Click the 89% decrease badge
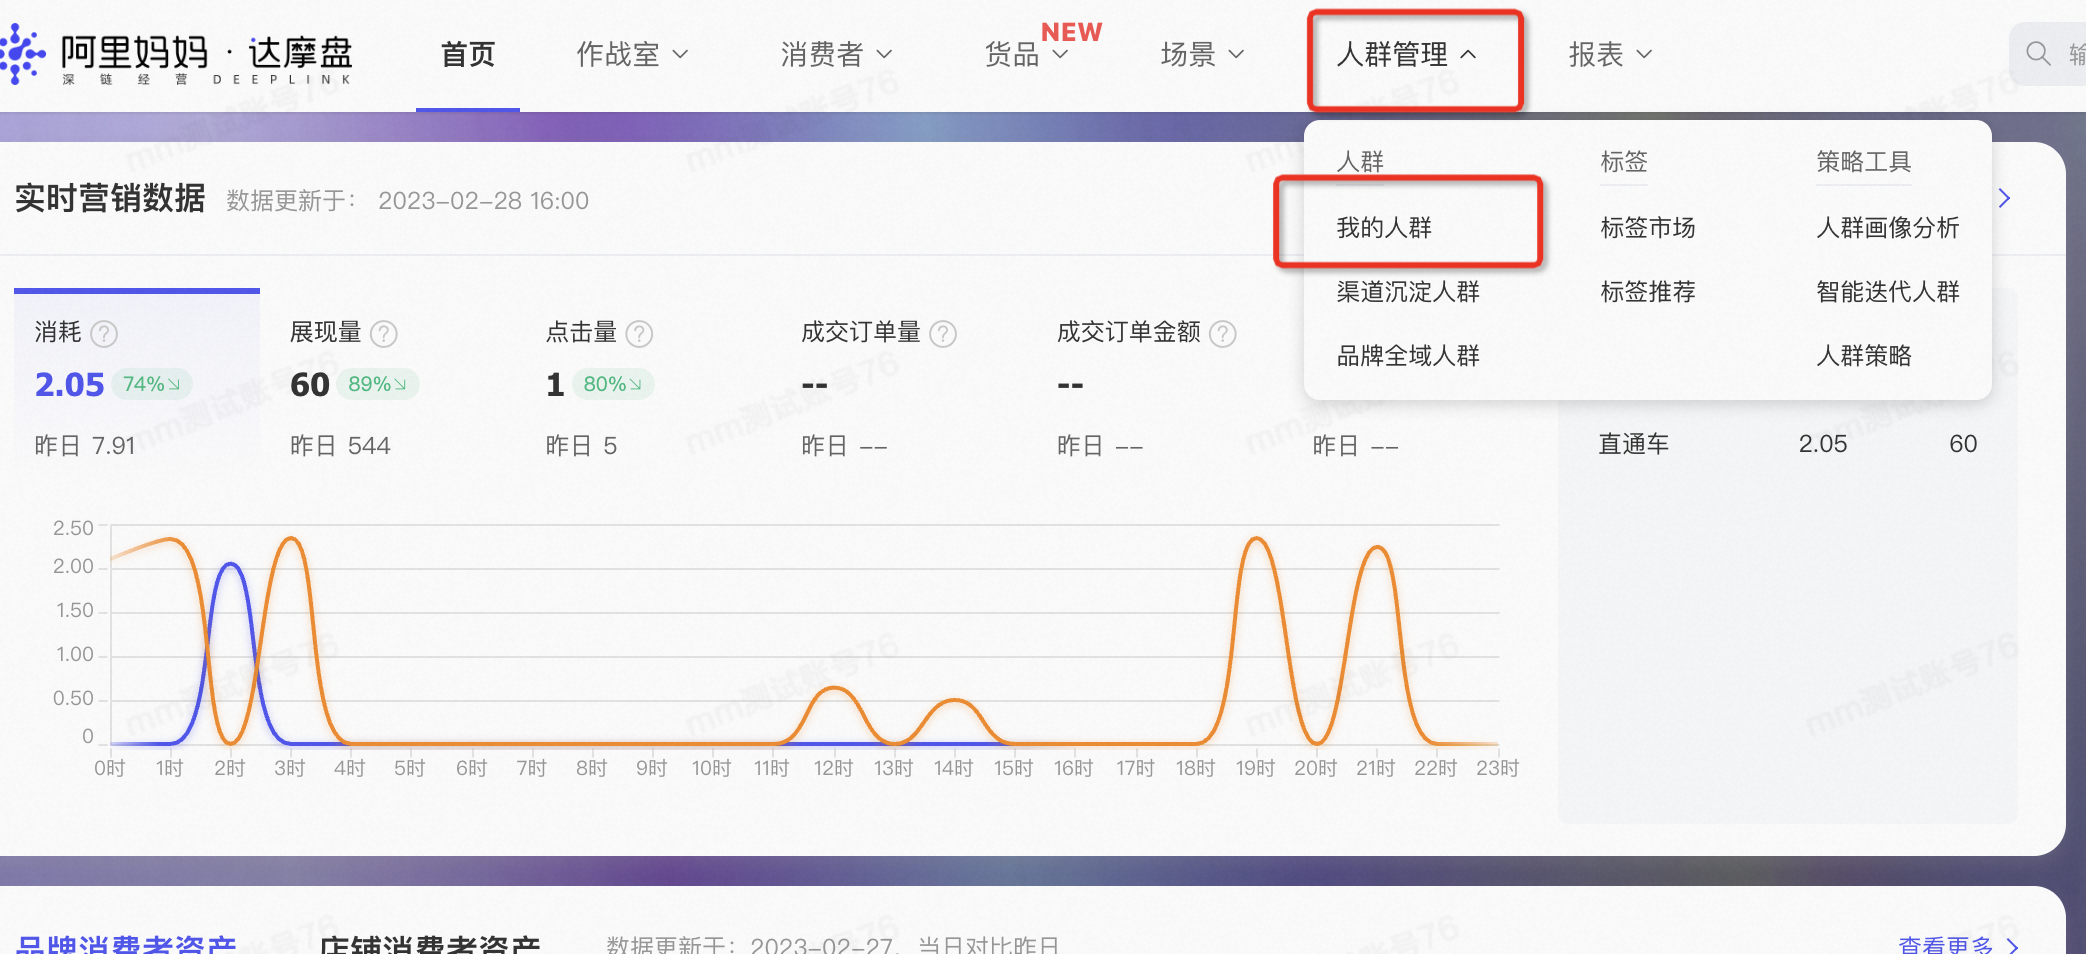Screen dimensions: 2086x954 377,384
